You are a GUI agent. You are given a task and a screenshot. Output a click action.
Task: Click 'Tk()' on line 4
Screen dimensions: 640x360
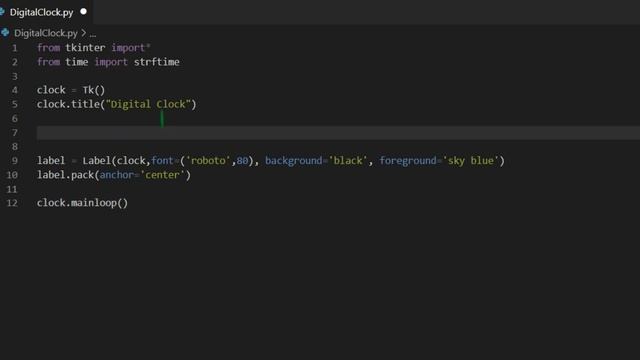[94, 90]
